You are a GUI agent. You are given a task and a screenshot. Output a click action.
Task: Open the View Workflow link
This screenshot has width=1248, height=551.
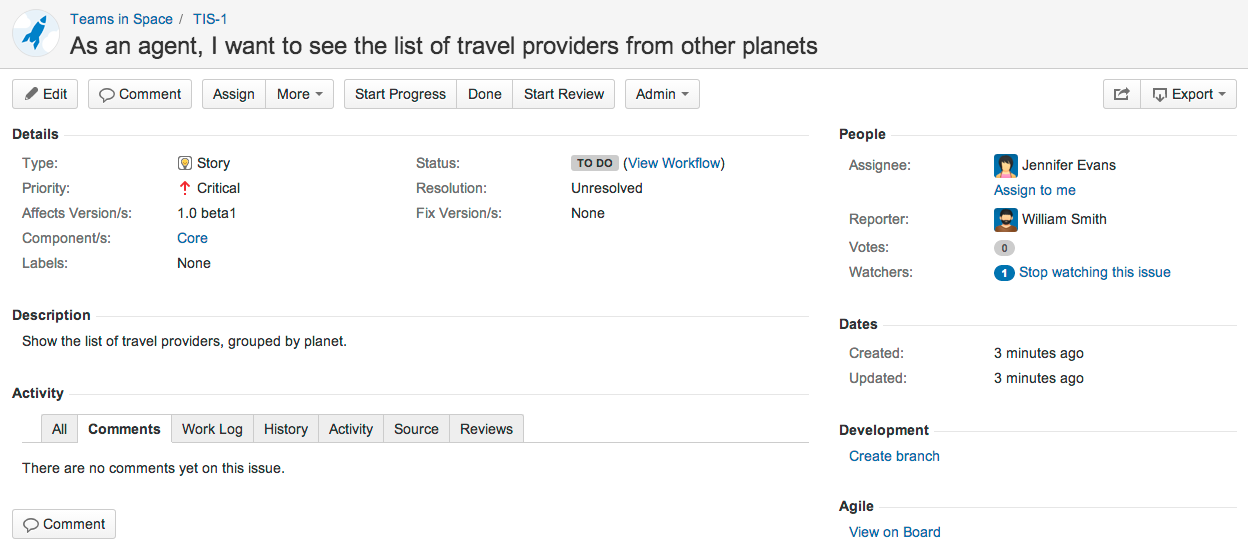click(674, 163)
